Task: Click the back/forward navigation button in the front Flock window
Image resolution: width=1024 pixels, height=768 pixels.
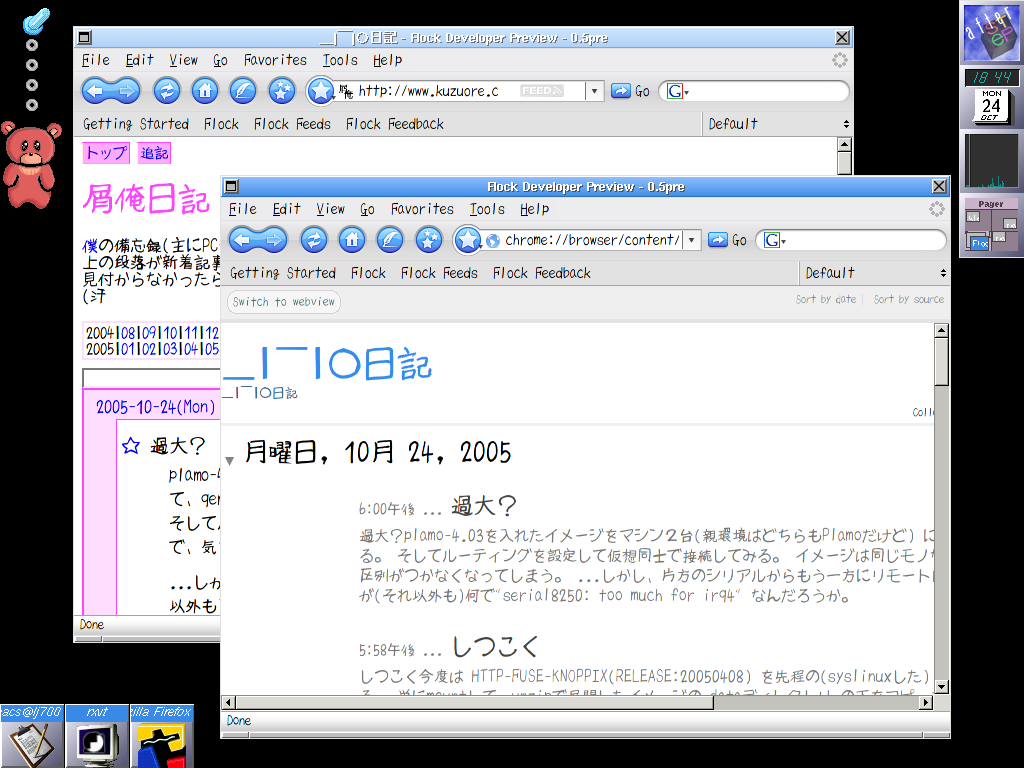Action: tap(258, 240)
